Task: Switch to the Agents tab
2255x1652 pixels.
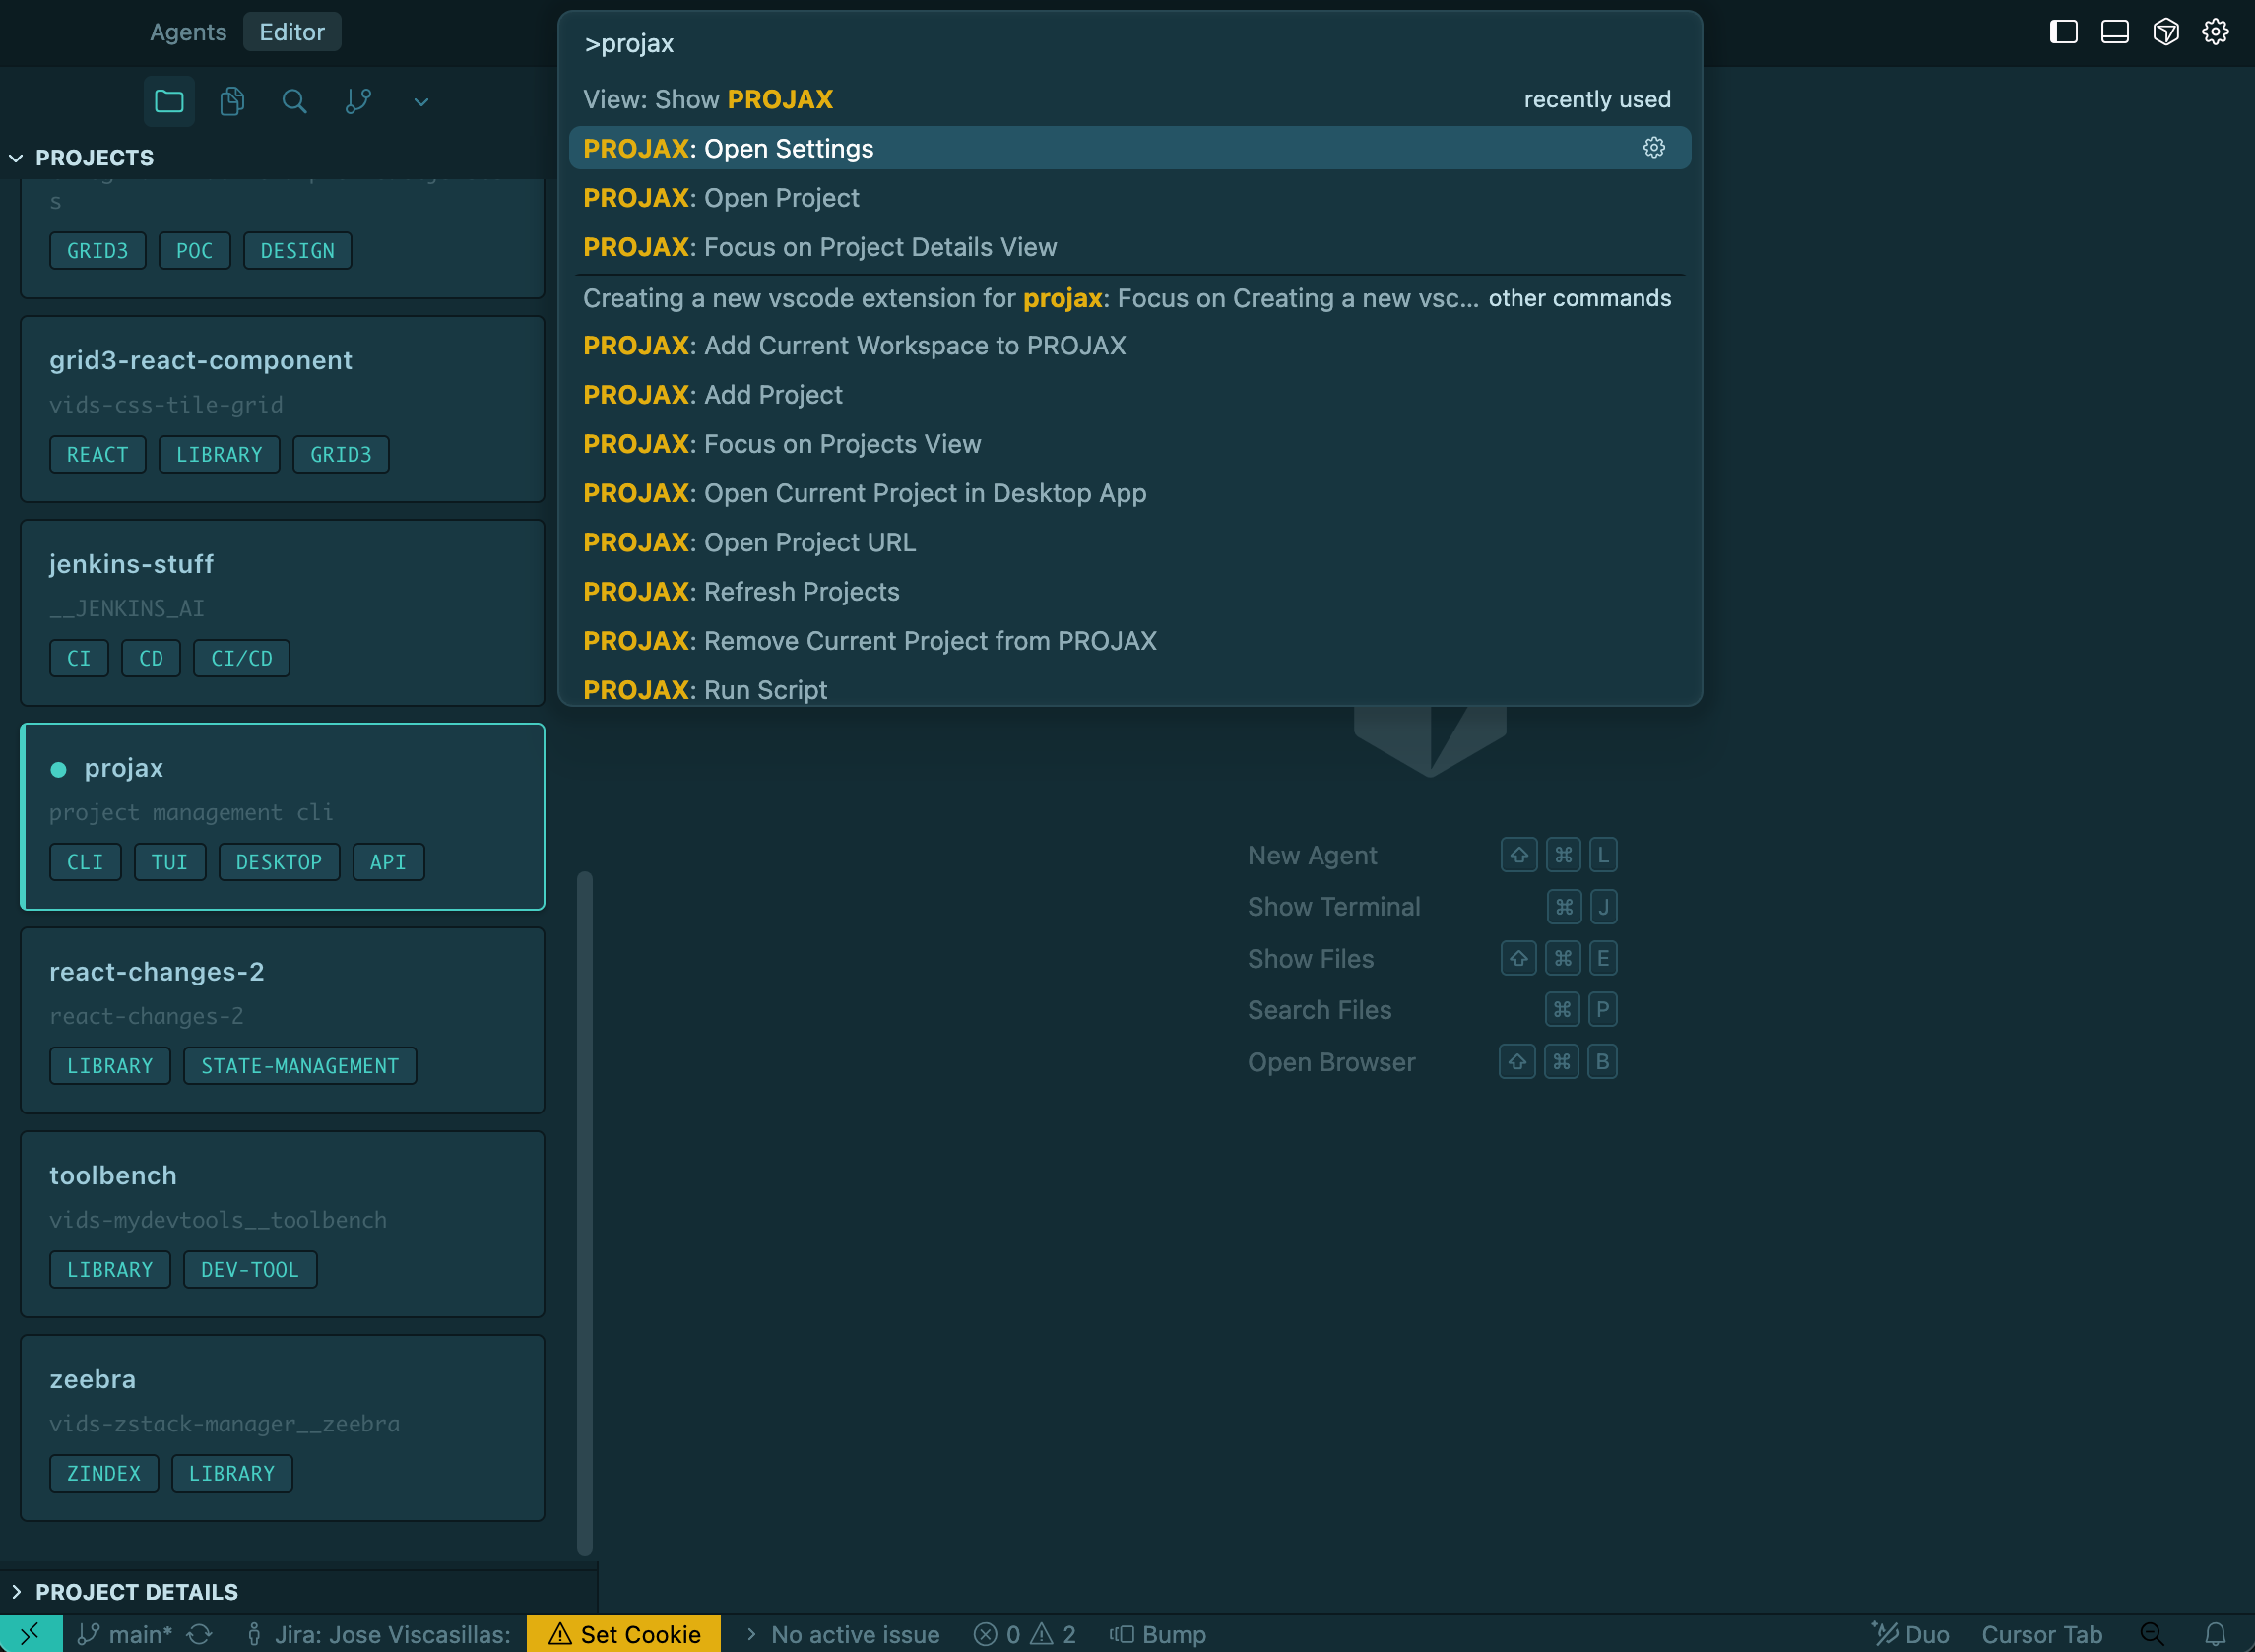Action: coord(188,32)
